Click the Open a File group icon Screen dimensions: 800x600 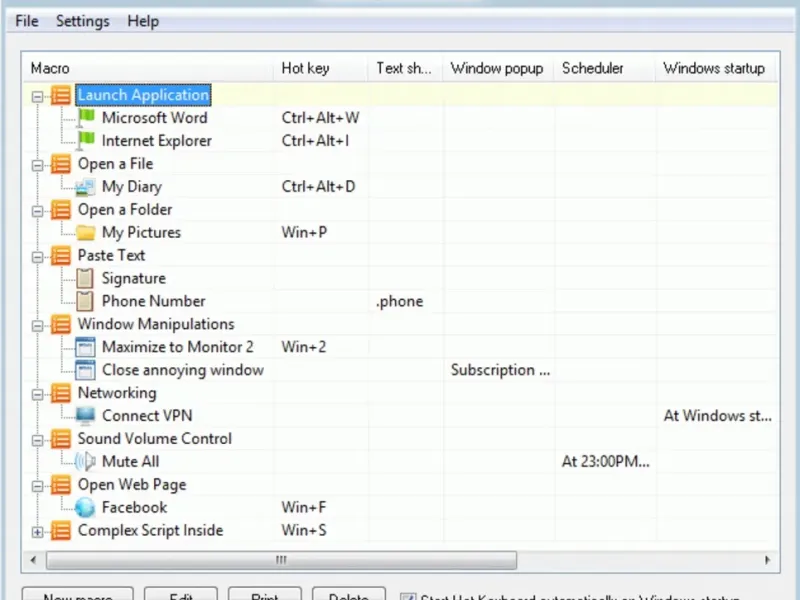click(61, 164)
